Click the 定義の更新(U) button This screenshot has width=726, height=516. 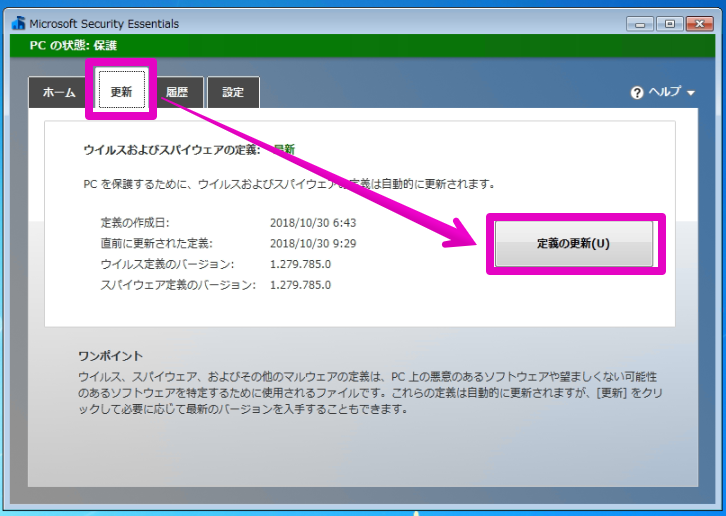[574, 244]
